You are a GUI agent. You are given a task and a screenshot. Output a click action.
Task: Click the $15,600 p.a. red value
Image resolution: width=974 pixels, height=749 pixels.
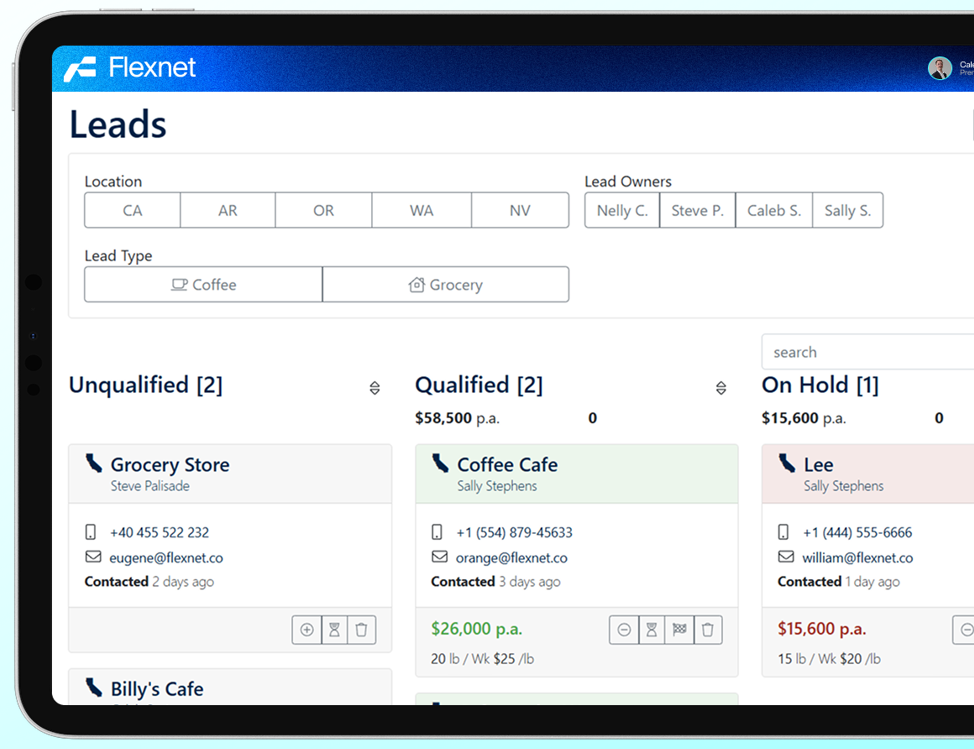click(x=822, y=629)
